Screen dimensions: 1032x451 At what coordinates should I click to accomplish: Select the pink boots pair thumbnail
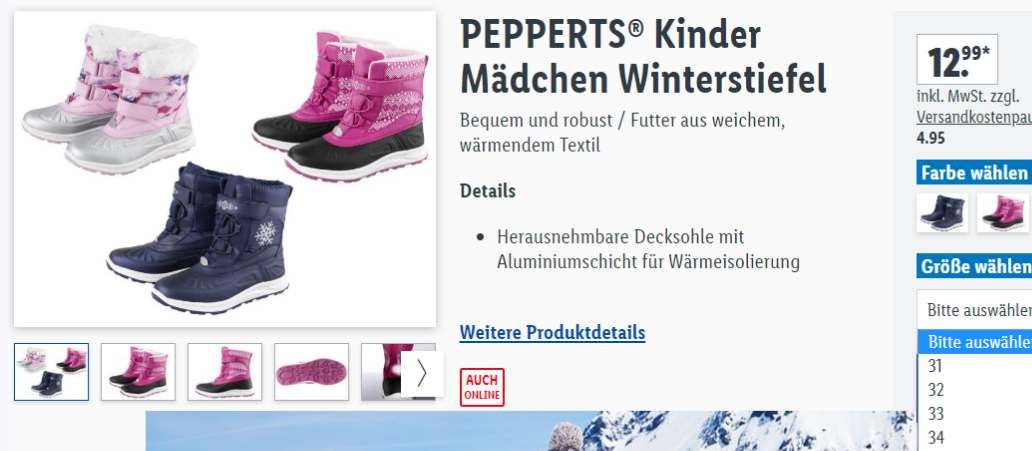click(138, 372)
